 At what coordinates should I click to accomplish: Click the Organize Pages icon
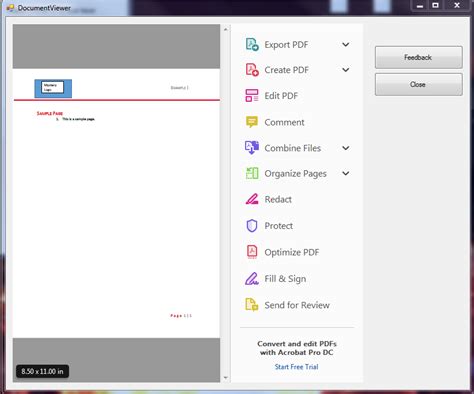coord(252,173)
